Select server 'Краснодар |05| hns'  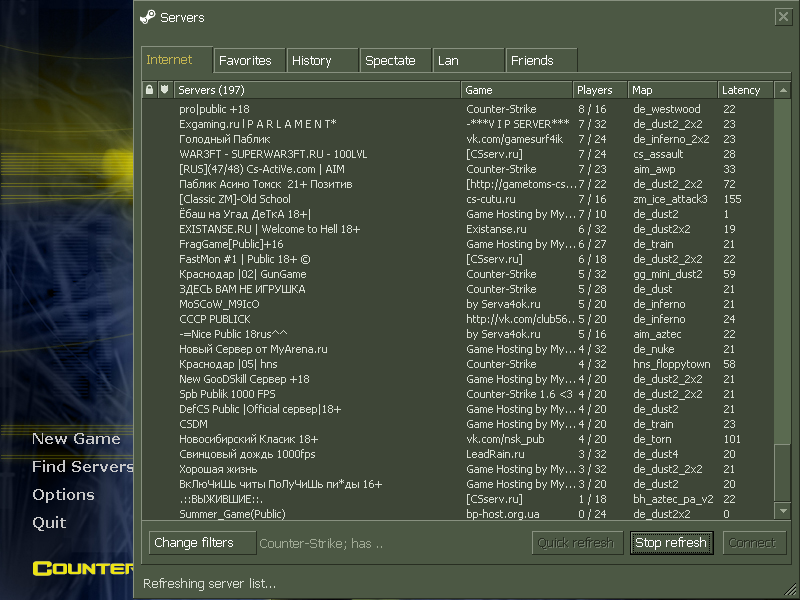click(458, 364)
